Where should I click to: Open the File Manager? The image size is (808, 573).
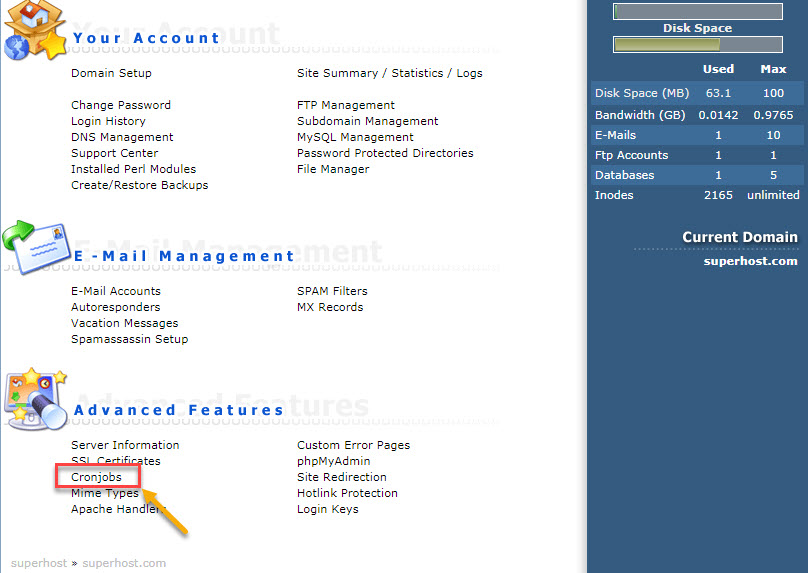[x=333, y=169]
